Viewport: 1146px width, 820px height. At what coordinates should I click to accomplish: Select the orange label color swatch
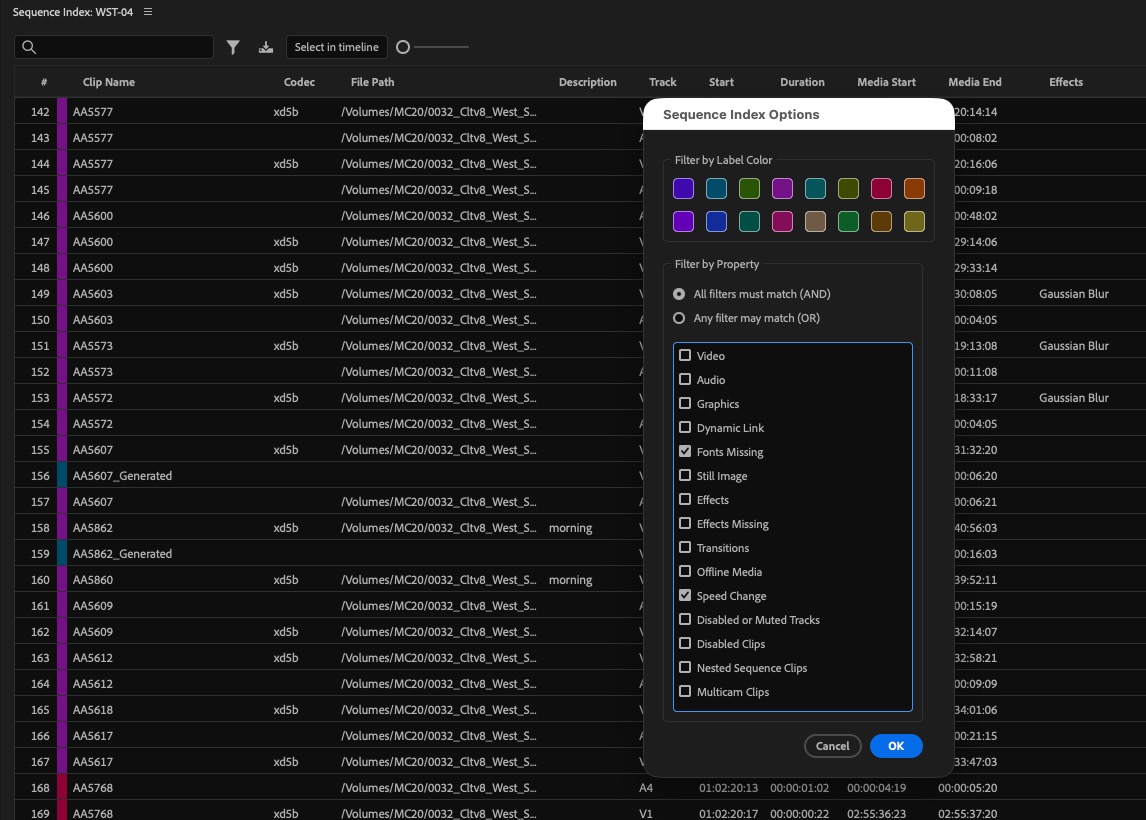point(914,189)
